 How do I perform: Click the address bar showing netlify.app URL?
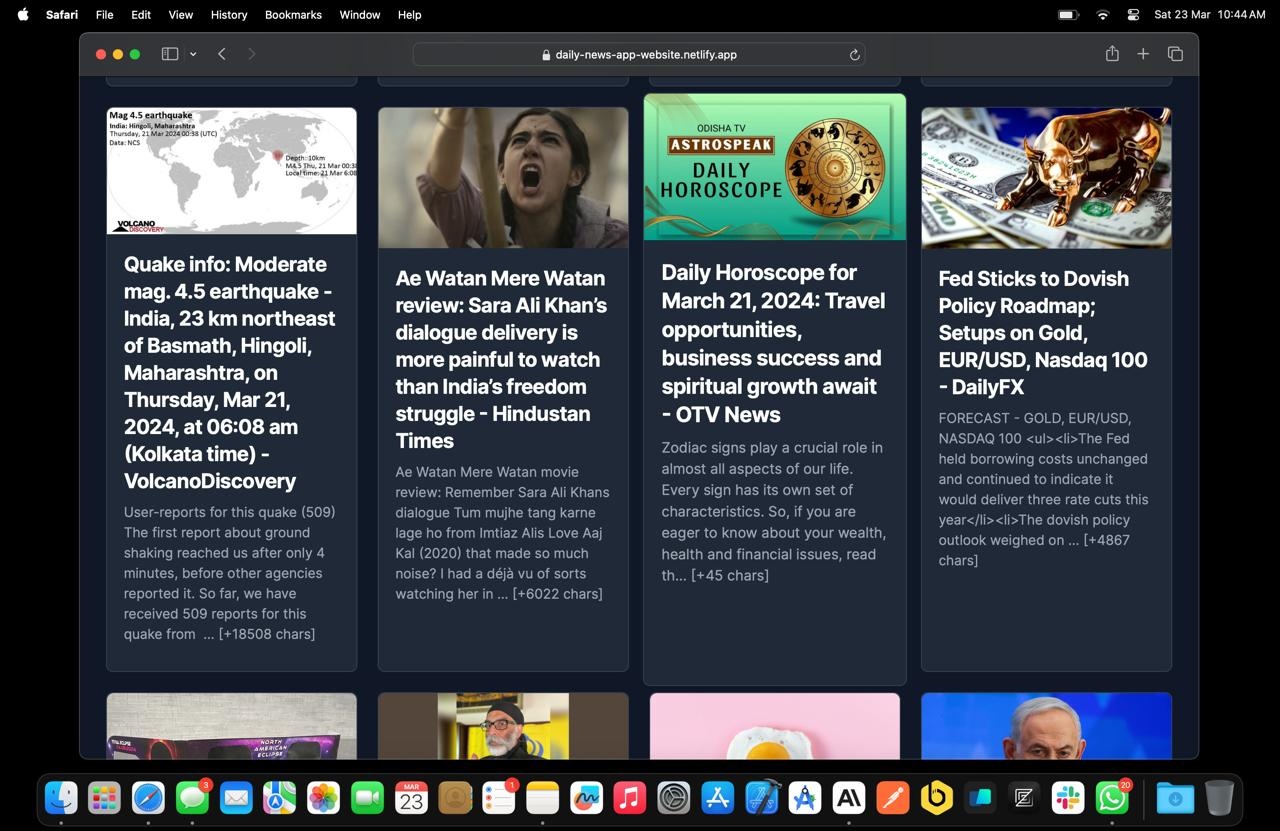638,55
